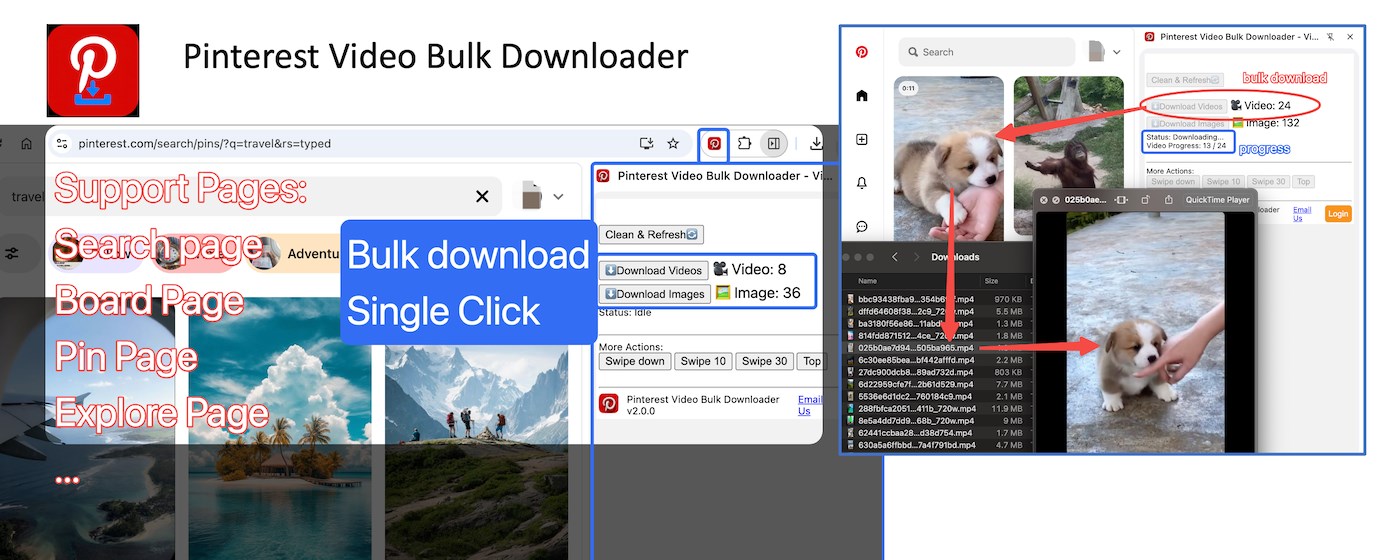Open Email Us link next to Login

(x=1301, y=214)
